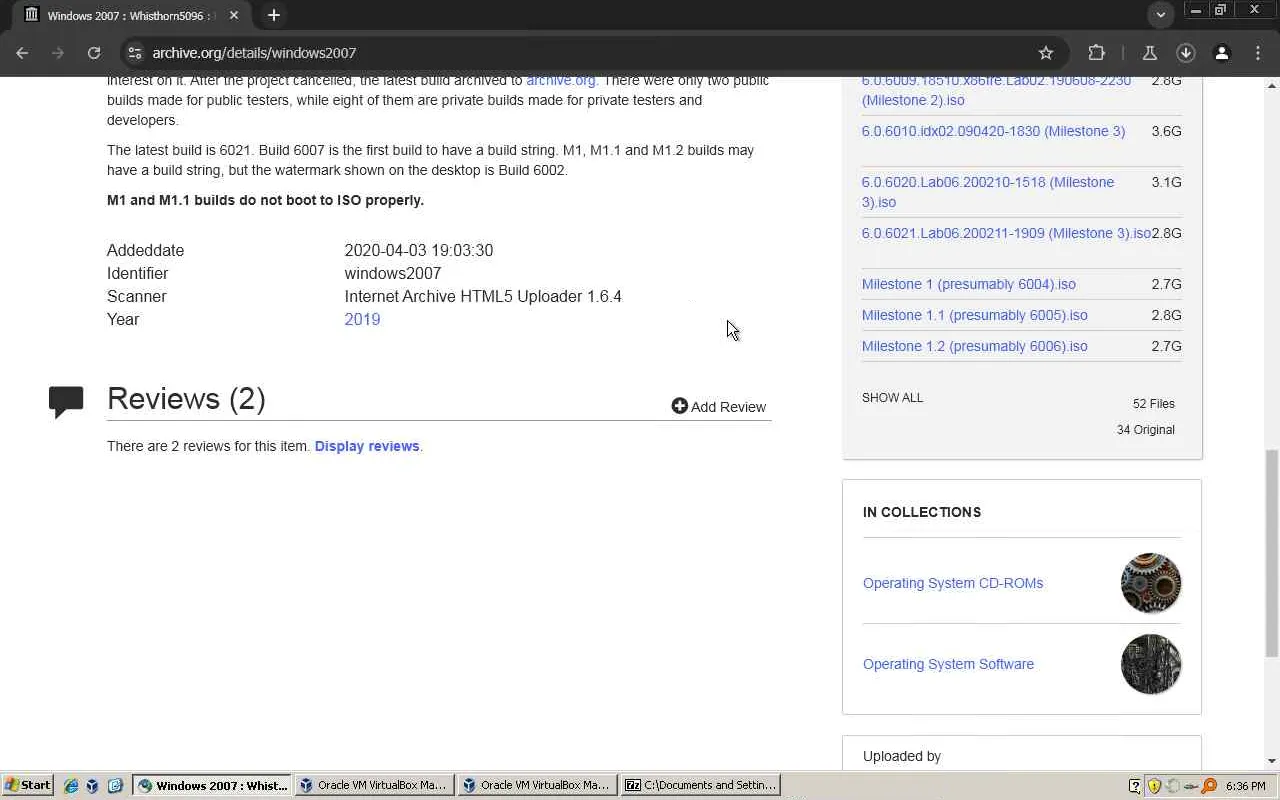Click the Windows 2007 Chrome taskbar button

coord(213,785)
